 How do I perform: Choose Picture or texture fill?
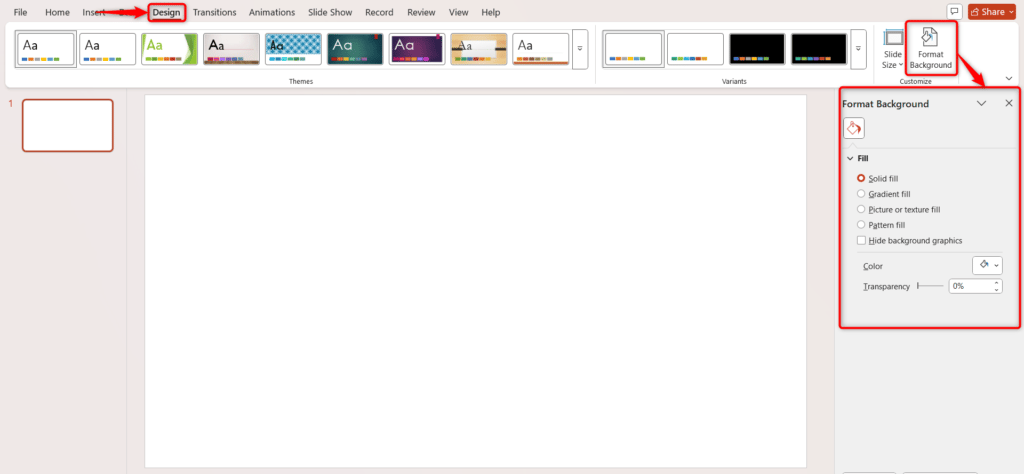coord(899,210)
